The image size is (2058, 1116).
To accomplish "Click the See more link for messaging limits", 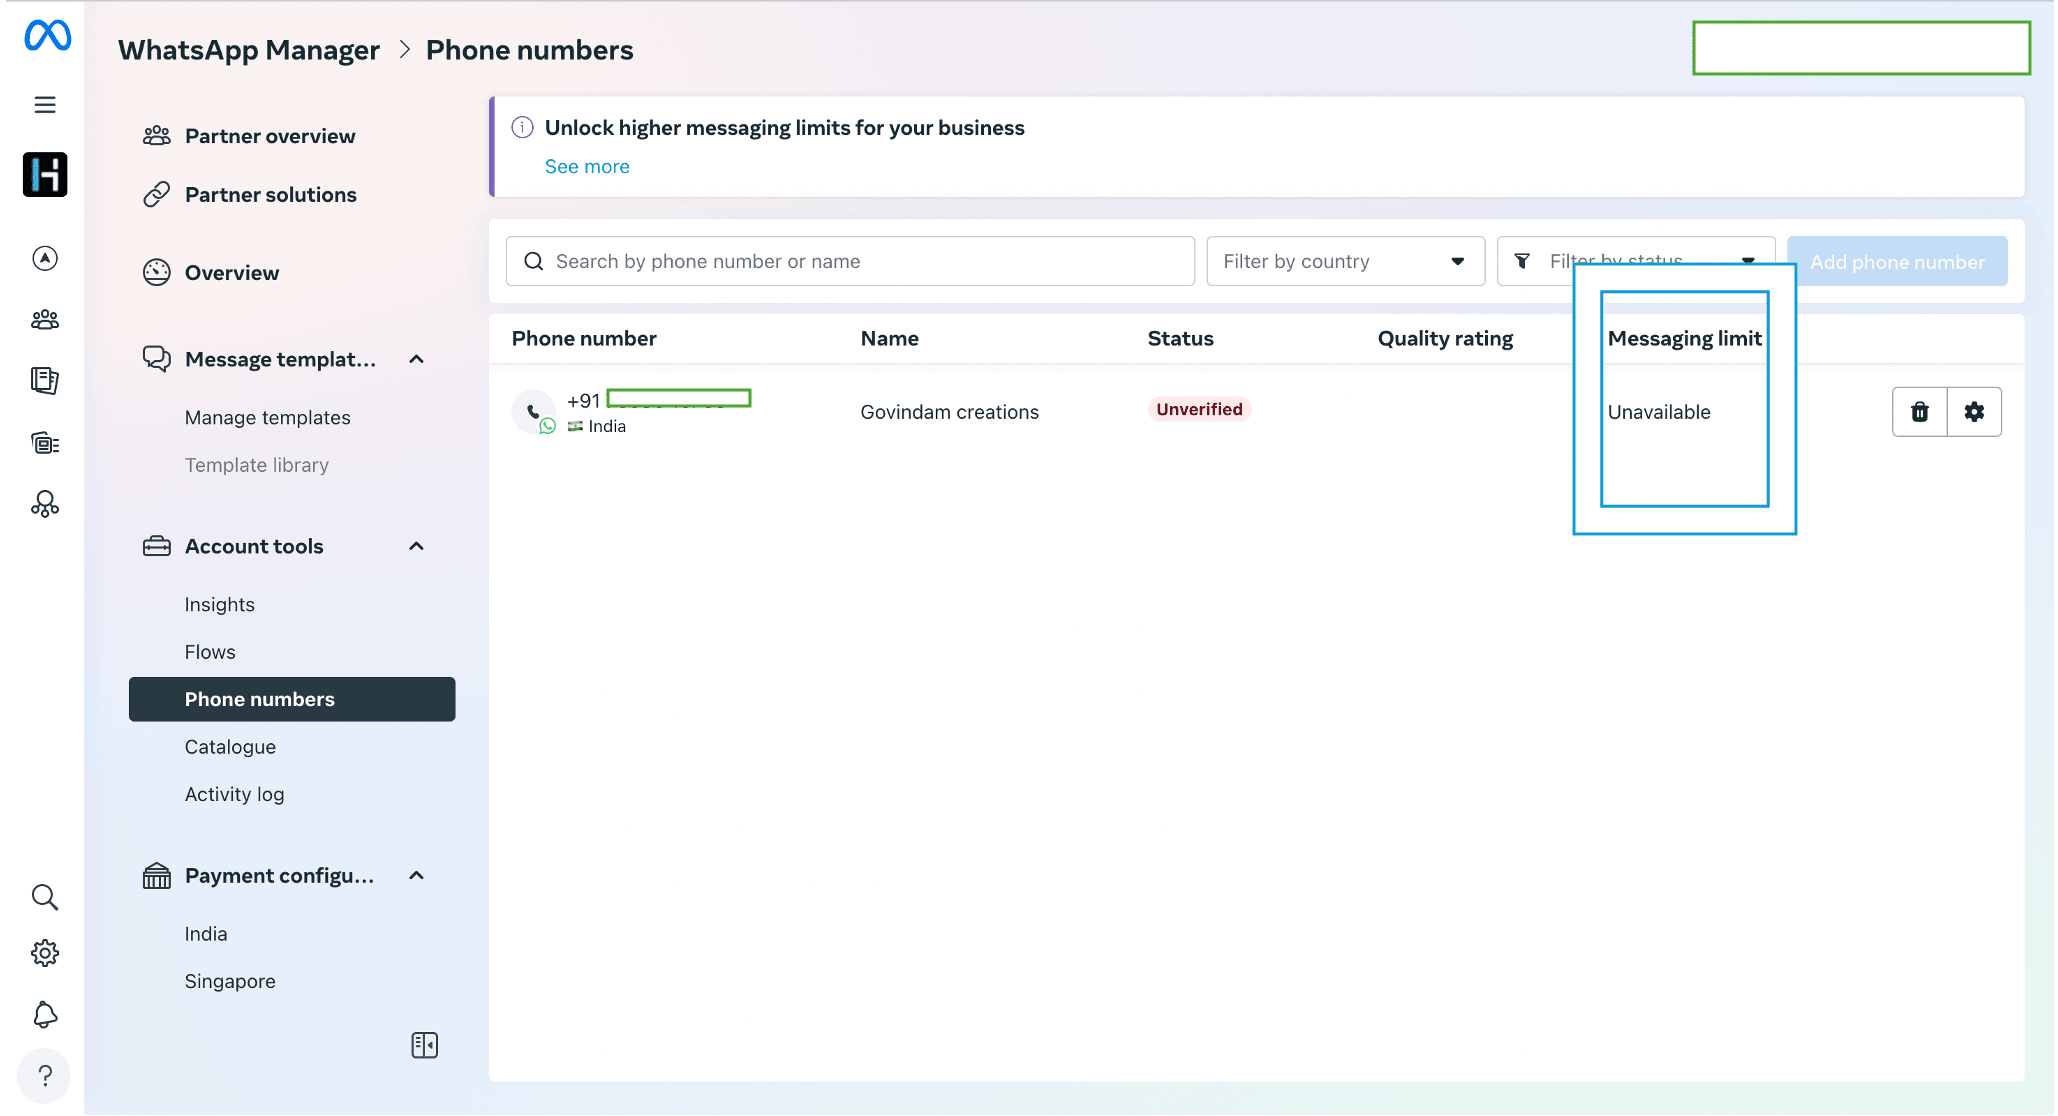I will 587,166.
